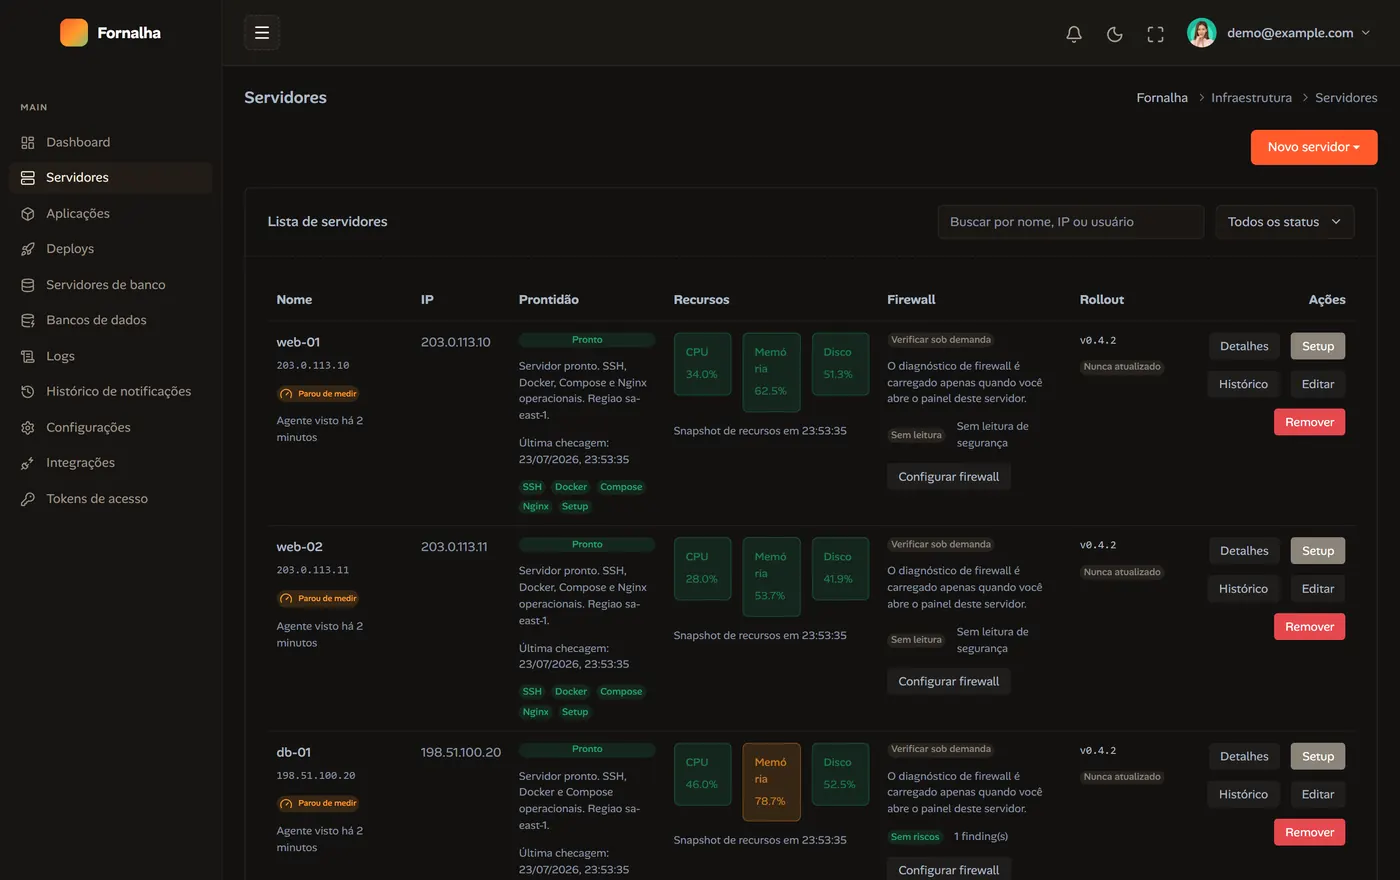Viewport: 1400px width, 880px height.
Task: Enter fullscreen using the expand icon
Action: pos(1155,33)
